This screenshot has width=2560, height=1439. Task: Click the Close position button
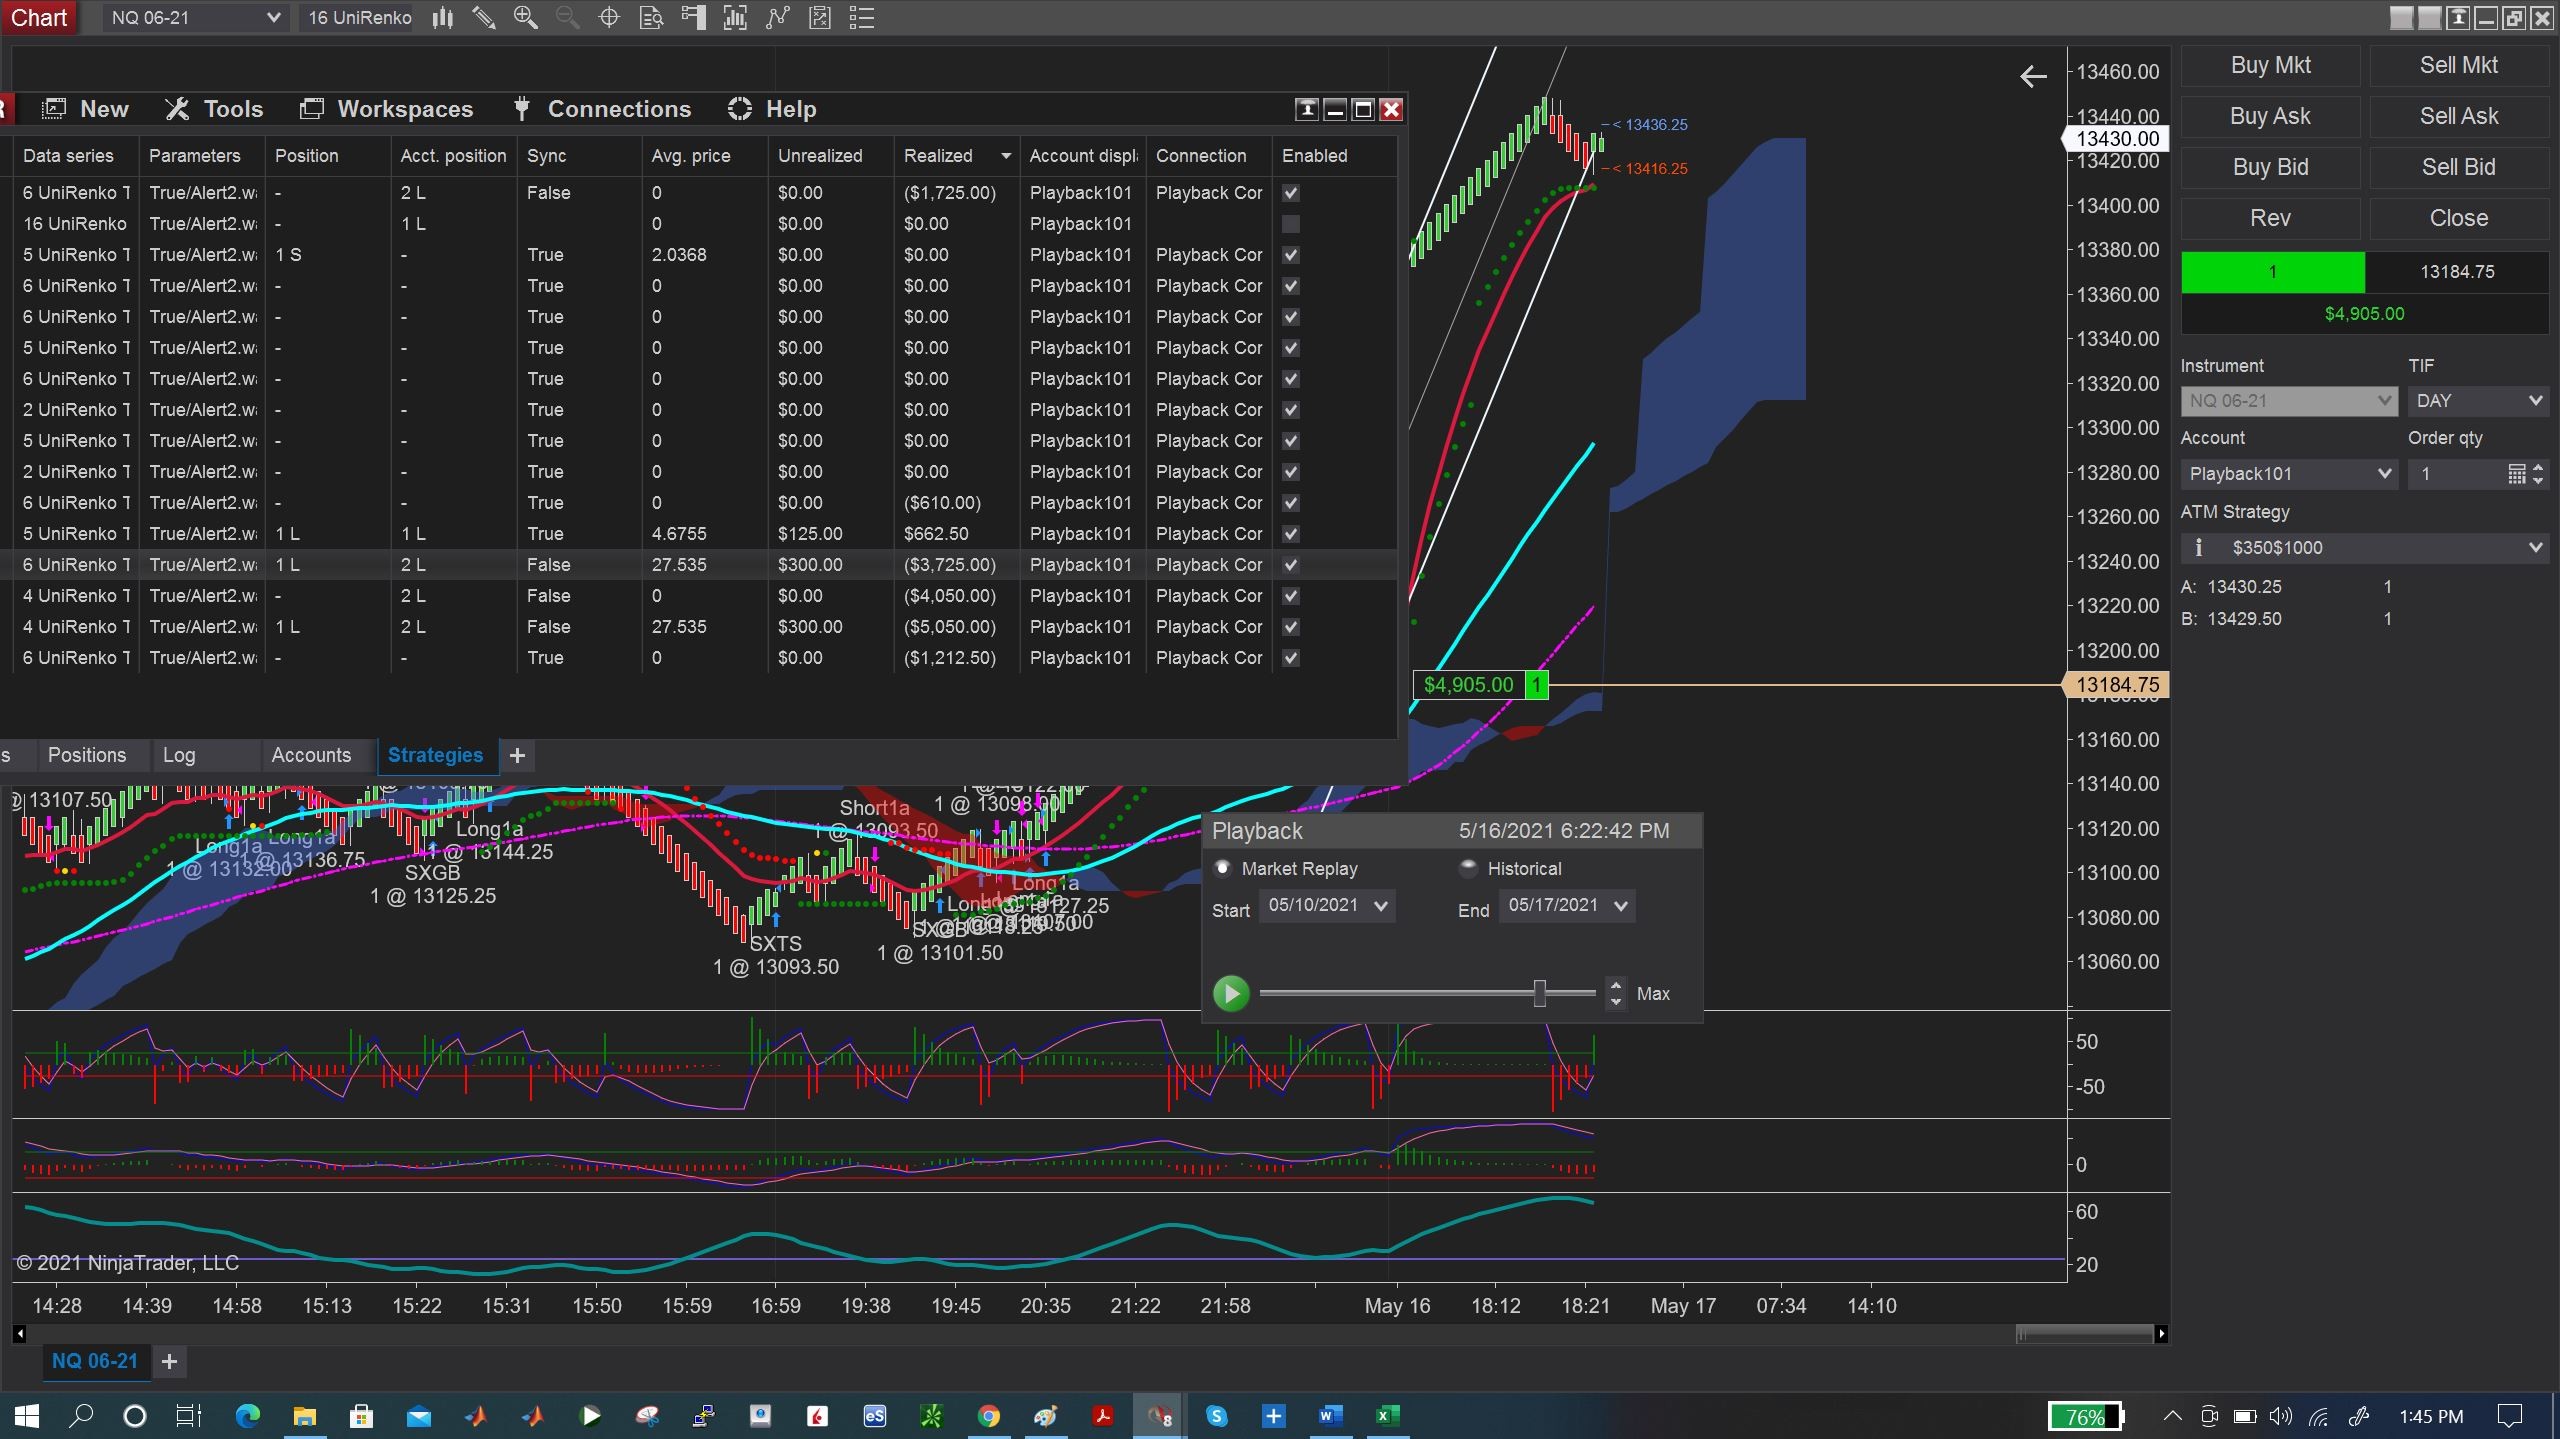click(x=2458, y=218)
